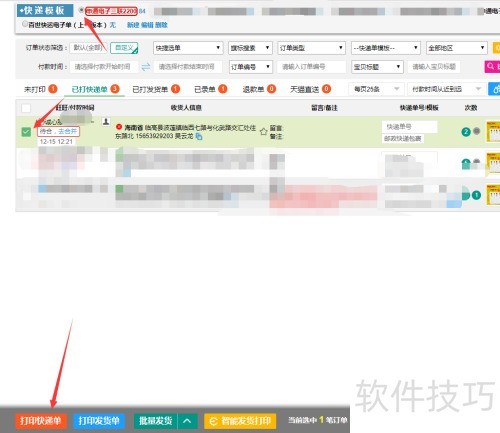Click the yellow express template thumbnail in first row
Viewport: 500px width, 433px height.
(493, 132)
